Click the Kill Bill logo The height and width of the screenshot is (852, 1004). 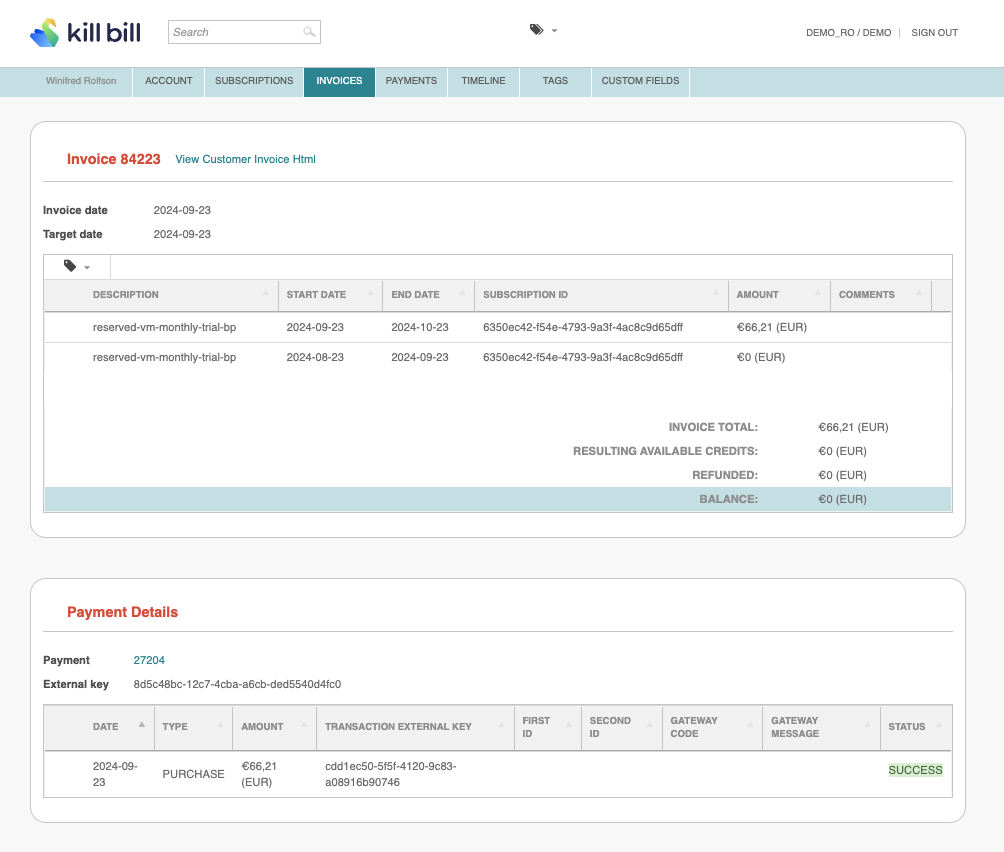pyautogui.click(x=85, y=32)
